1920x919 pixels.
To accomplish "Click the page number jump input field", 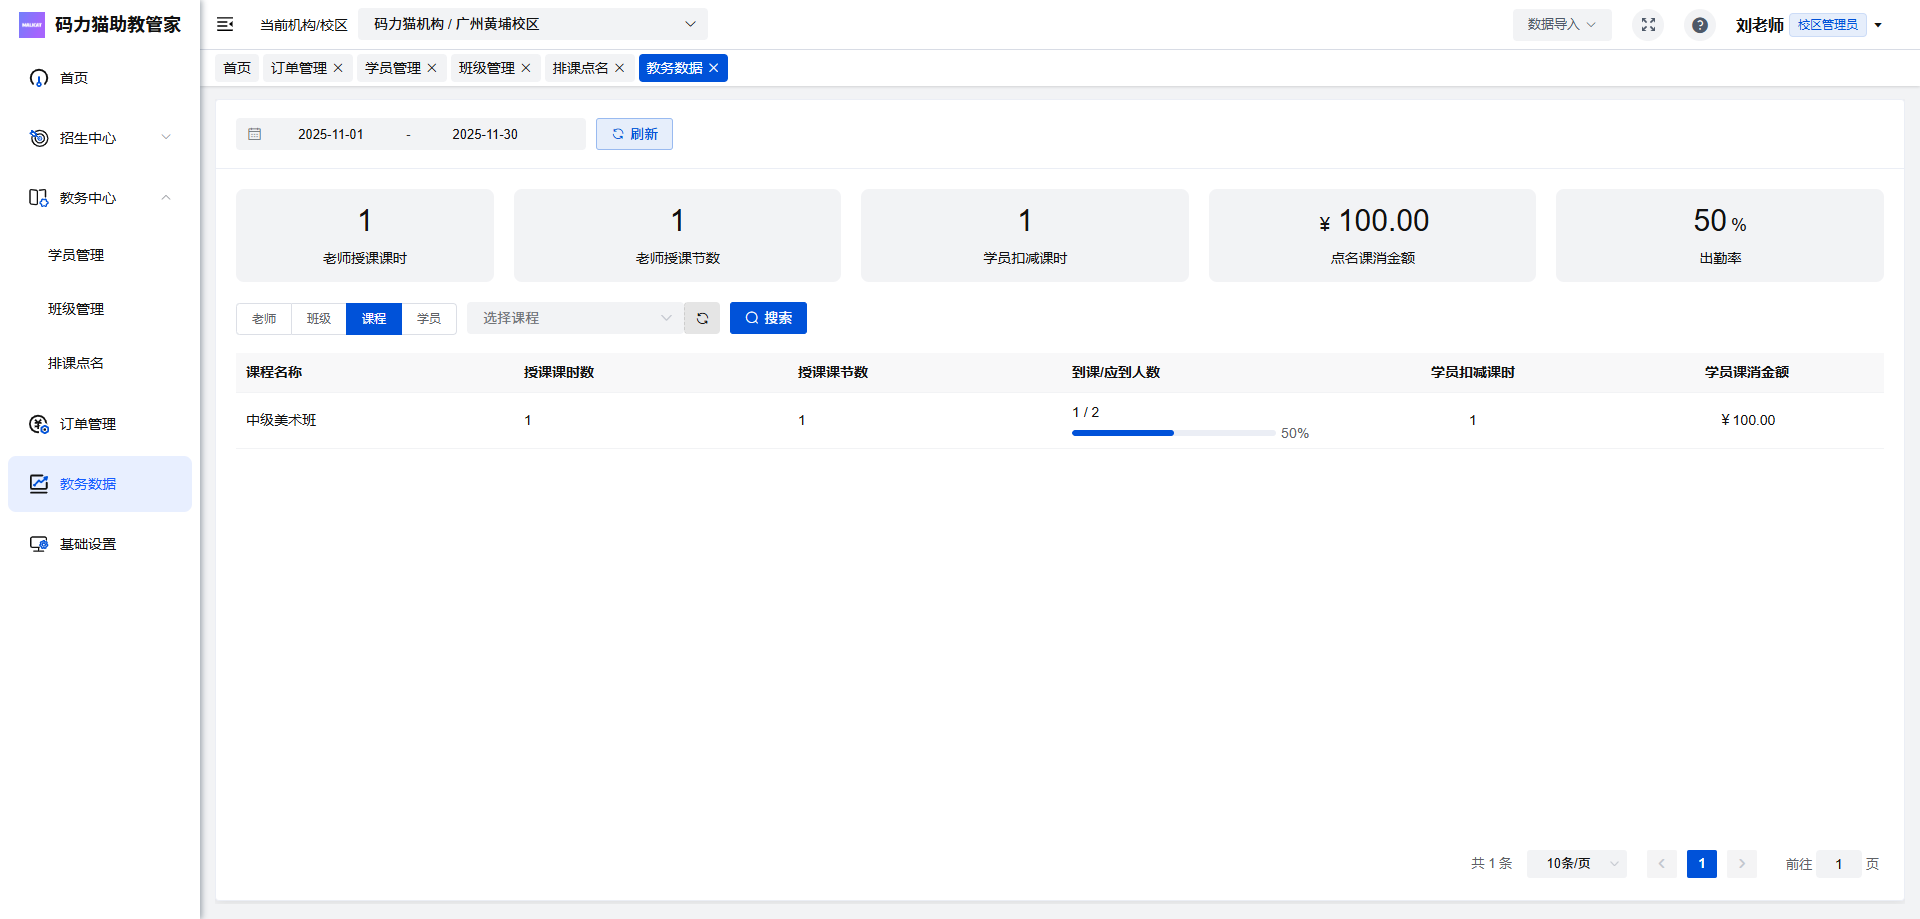I will click(1838, 864).
